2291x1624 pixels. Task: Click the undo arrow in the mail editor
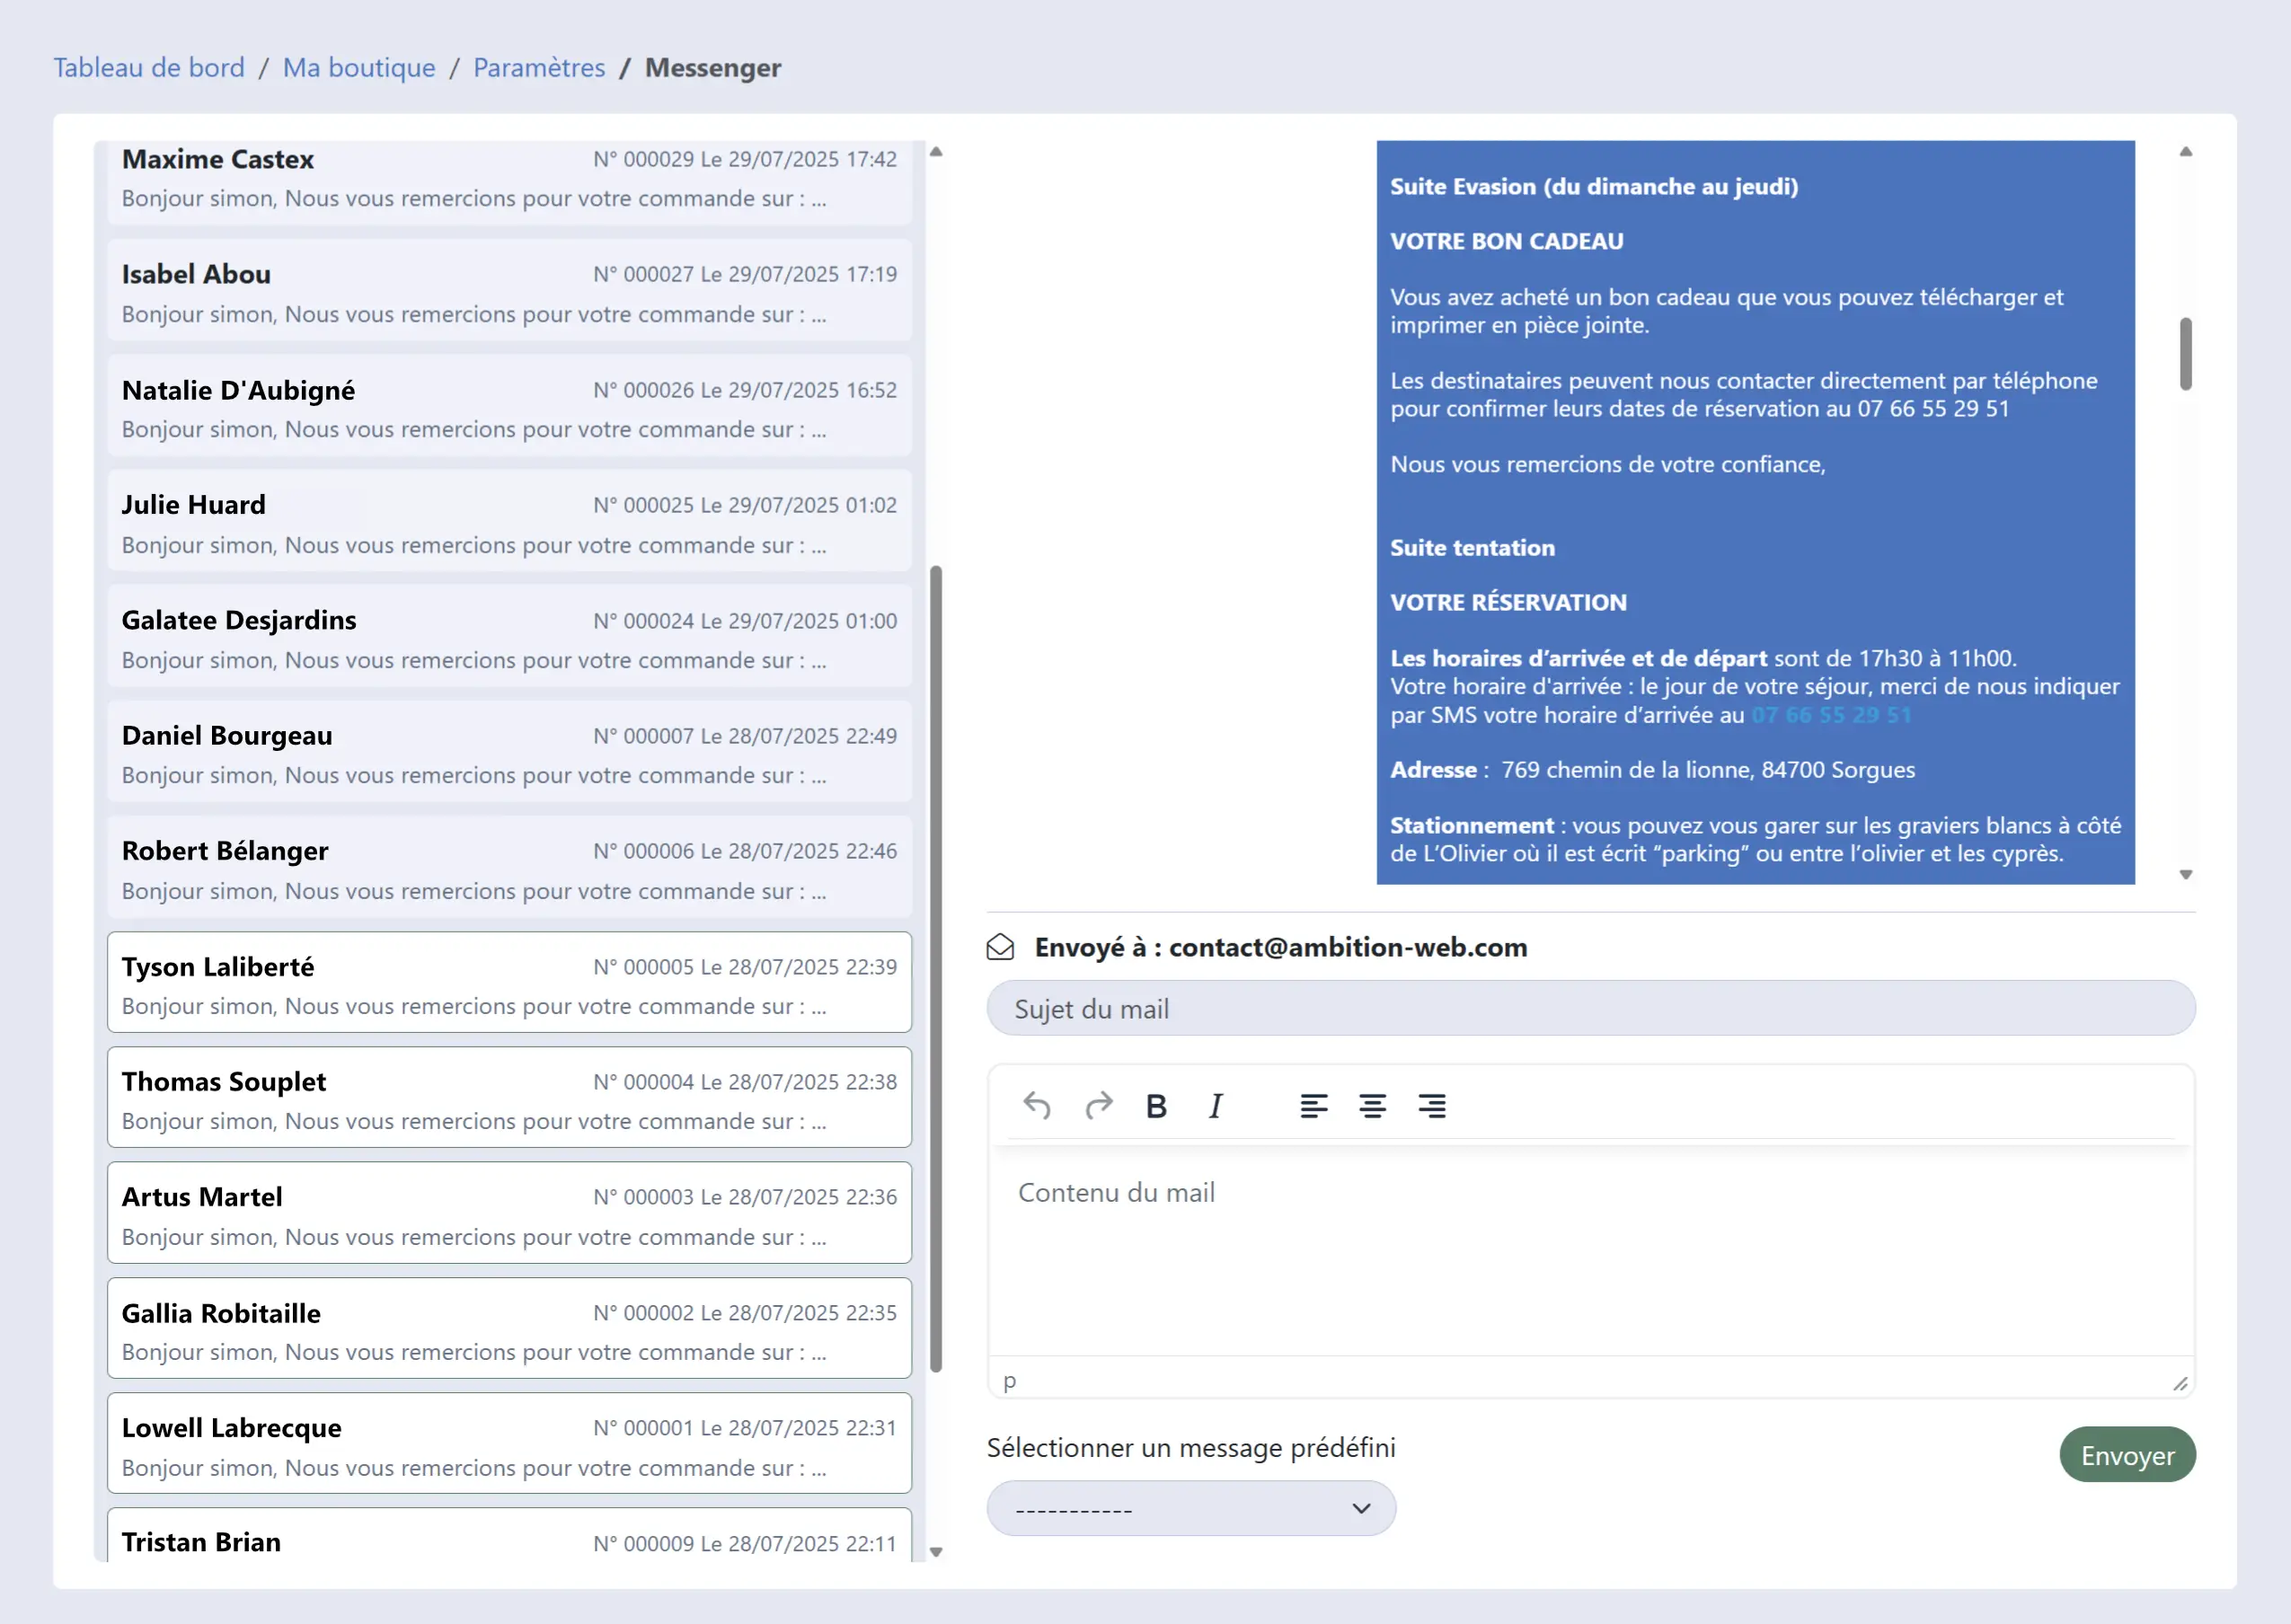1037,1106
